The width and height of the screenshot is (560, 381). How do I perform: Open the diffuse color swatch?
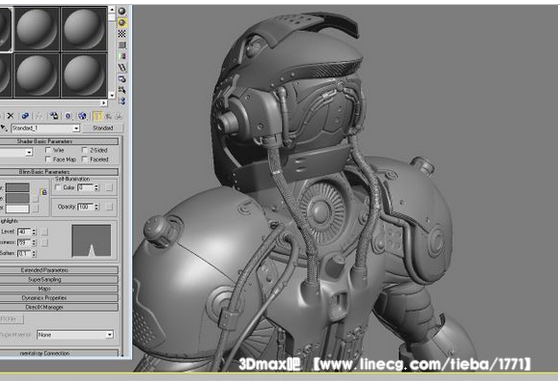coord(18,198)
